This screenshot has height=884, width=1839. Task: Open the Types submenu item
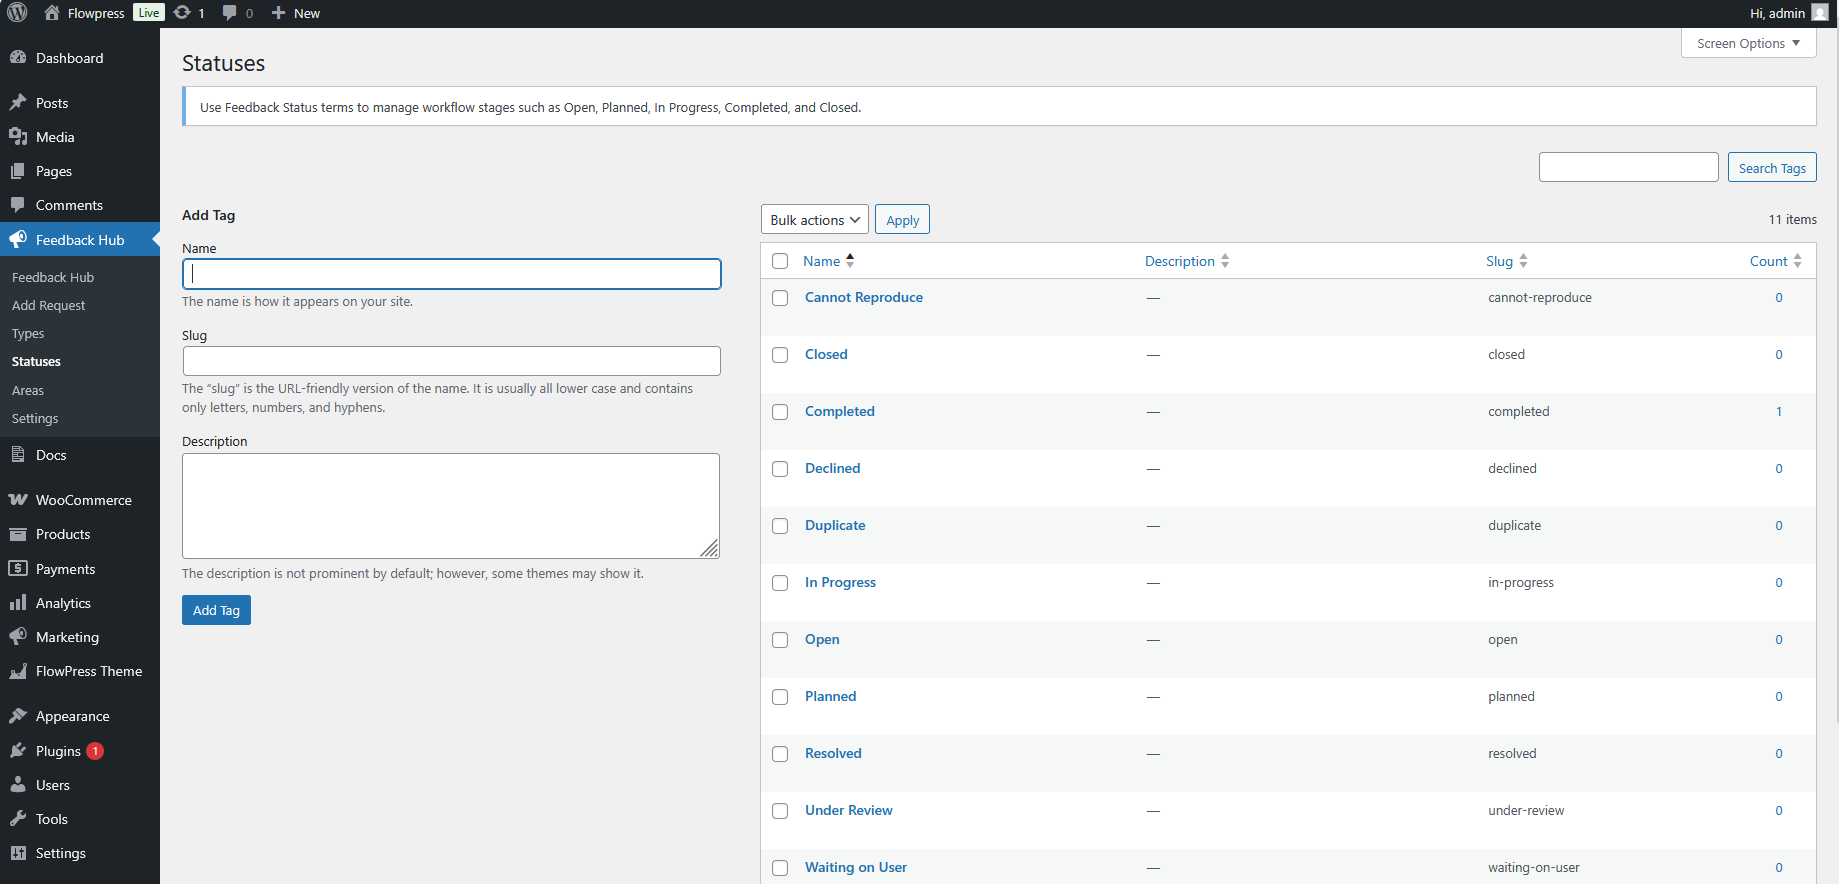click(28, 333)
